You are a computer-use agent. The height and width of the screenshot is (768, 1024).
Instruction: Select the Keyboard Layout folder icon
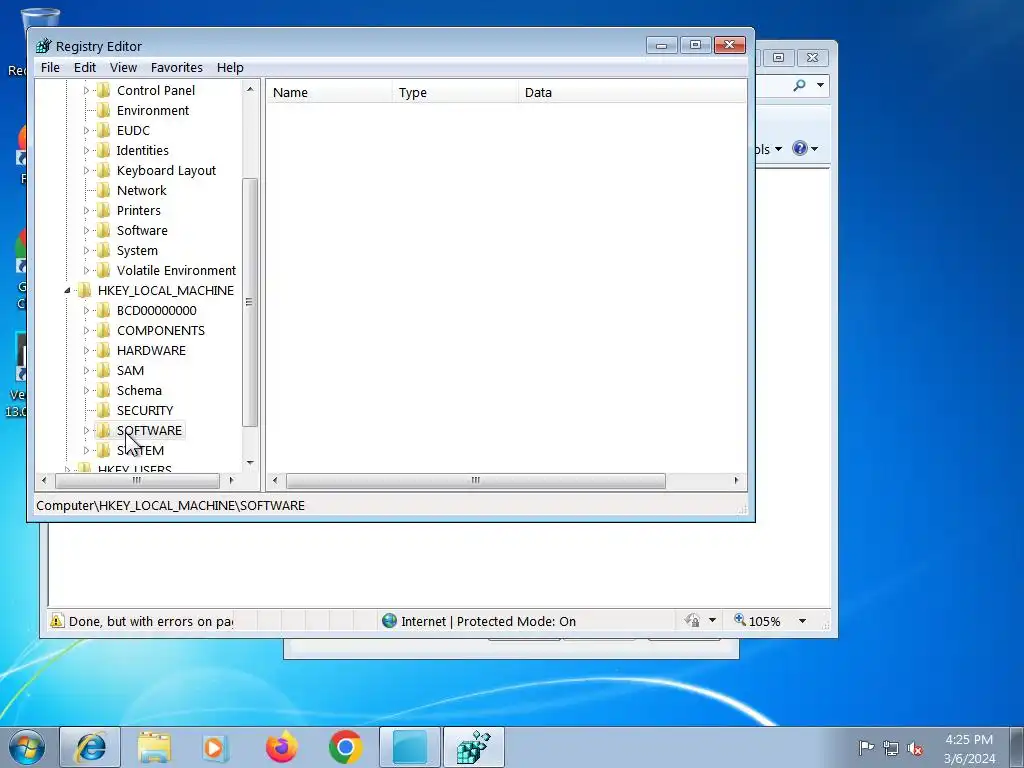[x=103, y=170]
